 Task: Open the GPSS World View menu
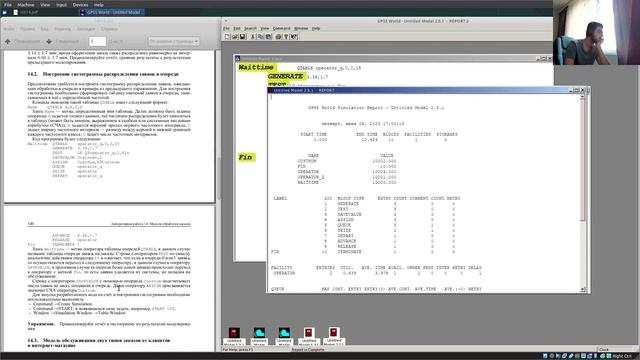[264, 28]
